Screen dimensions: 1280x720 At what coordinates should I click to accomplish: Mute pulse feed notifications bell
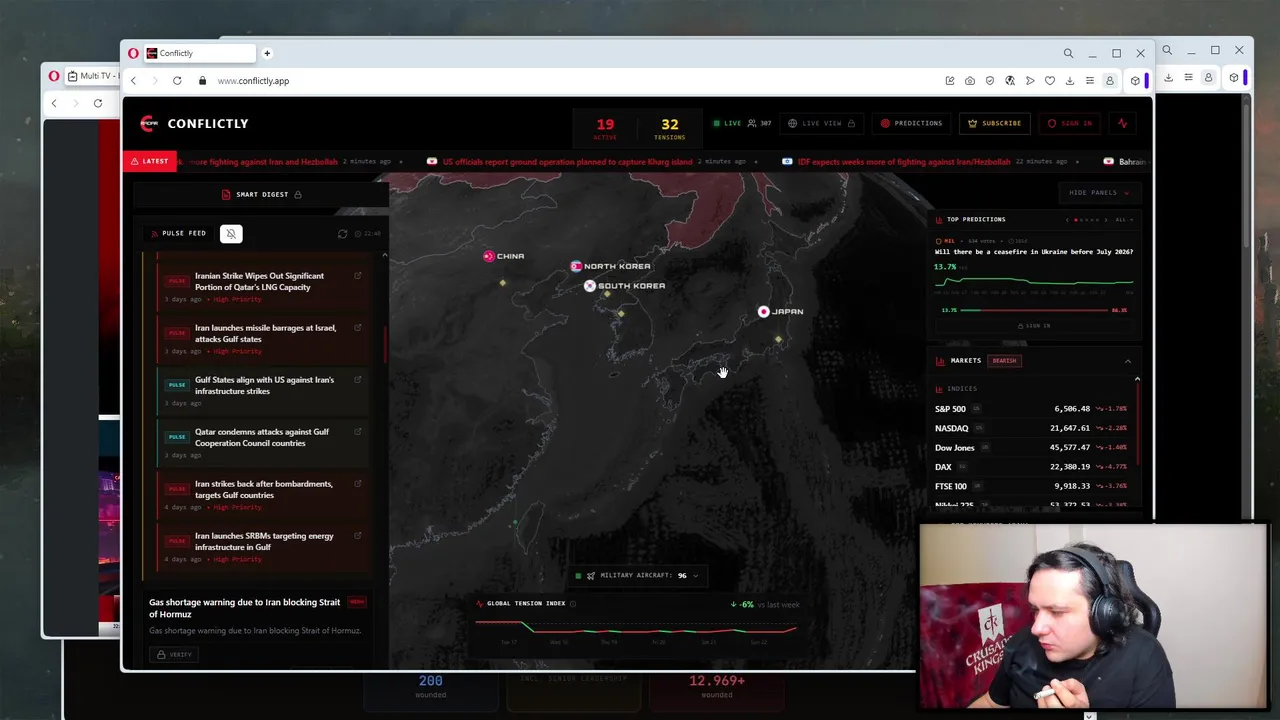click(x=231, y=233)
